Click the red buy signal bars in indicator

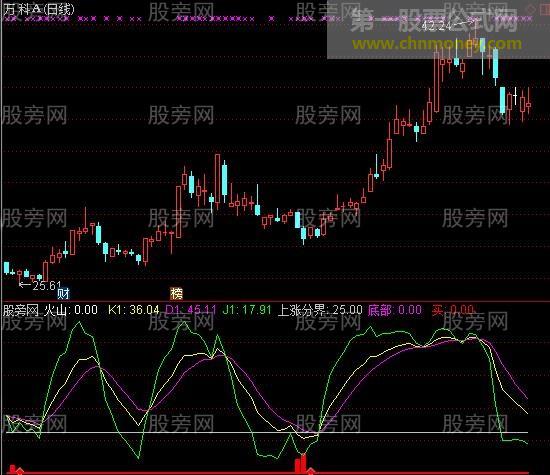click(301, 463)
